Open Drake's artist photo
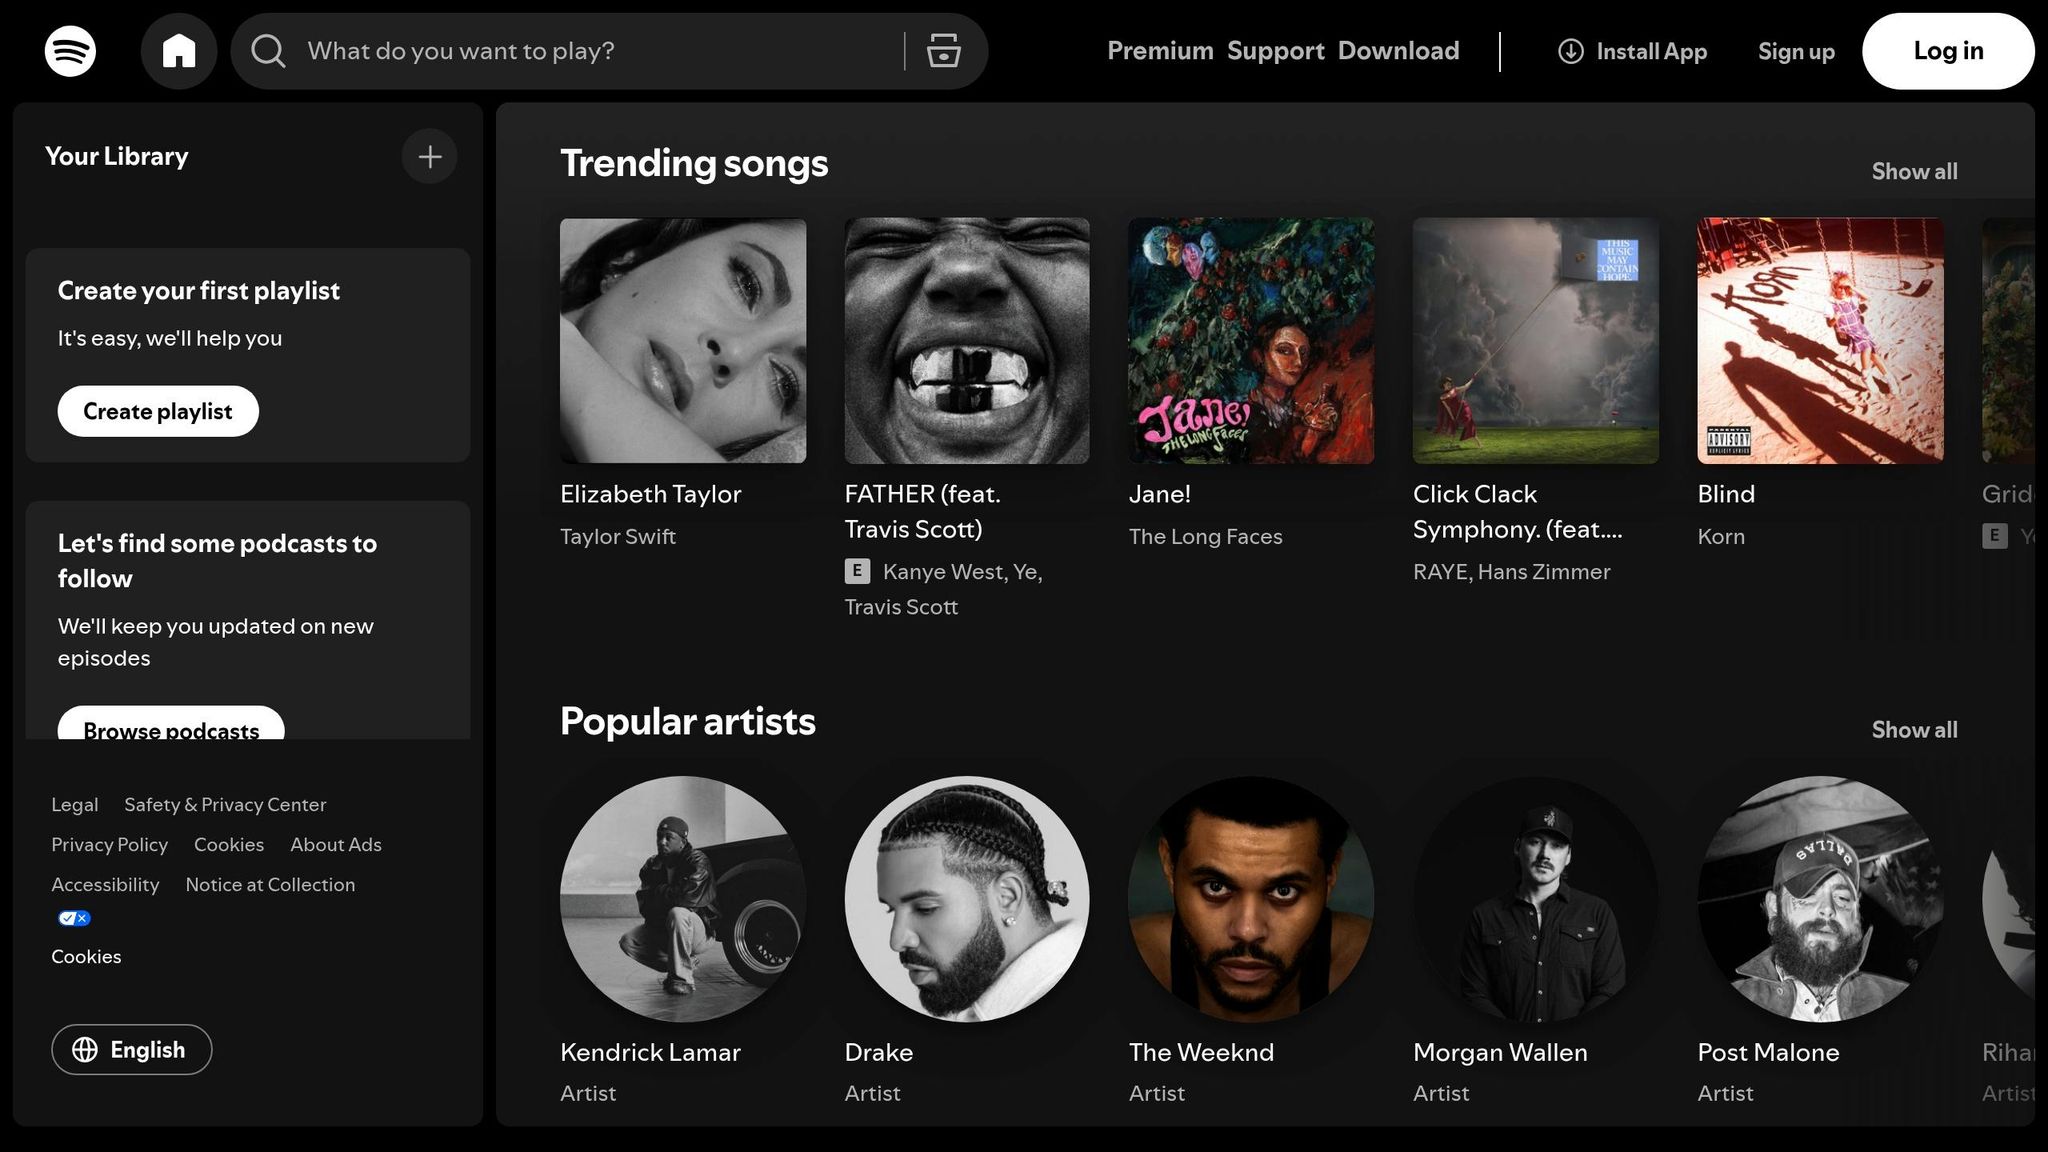Image resolution: width=2048 pixels, height=1152 pixels. (967, 899)
